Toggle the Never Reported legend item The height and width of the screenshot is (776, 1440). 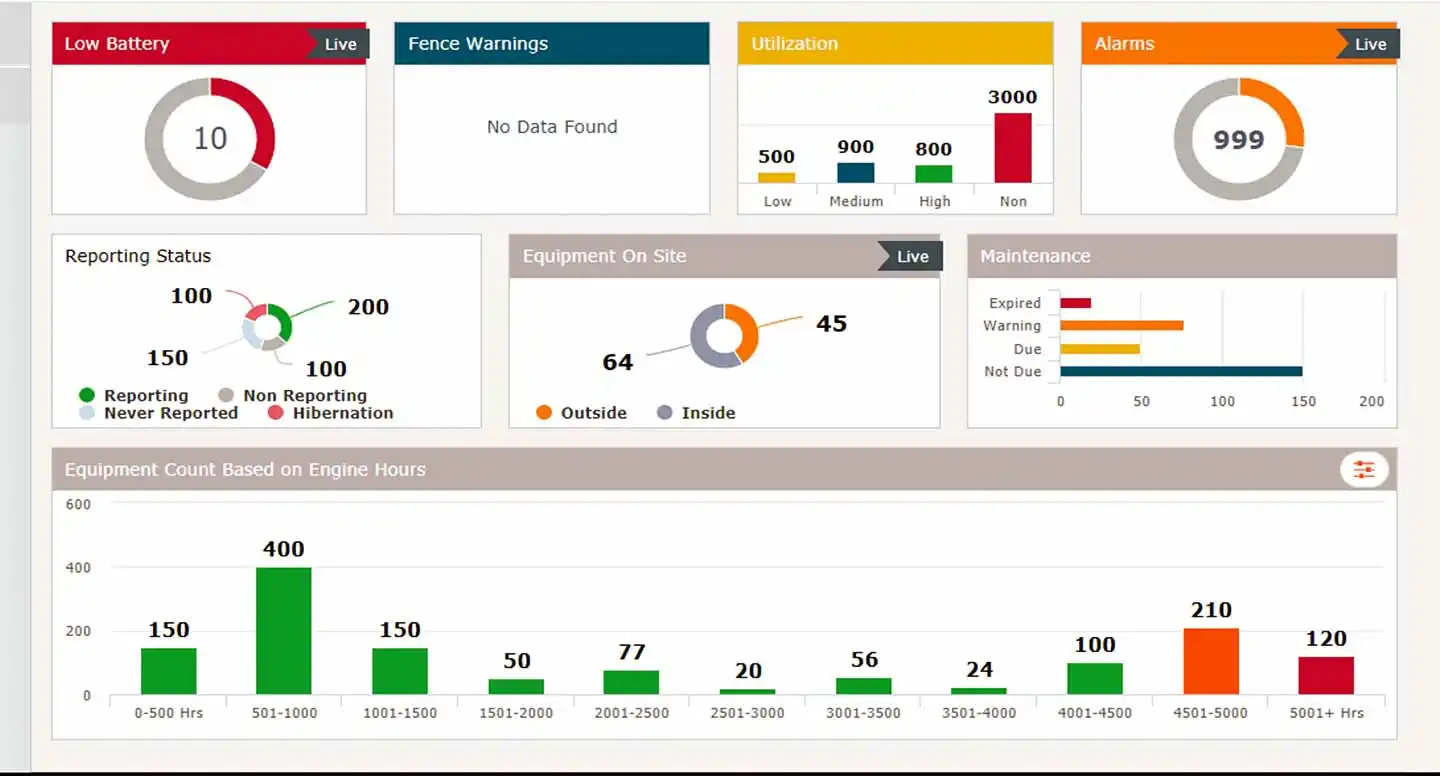[x=158, y=413]
